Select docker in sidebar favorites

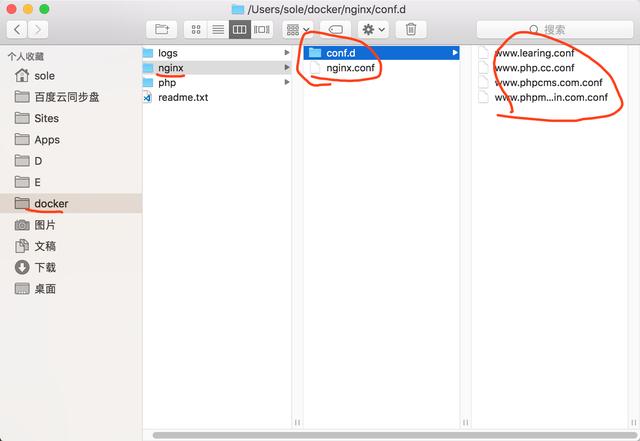pyautogui.click(x=71, y=203)
